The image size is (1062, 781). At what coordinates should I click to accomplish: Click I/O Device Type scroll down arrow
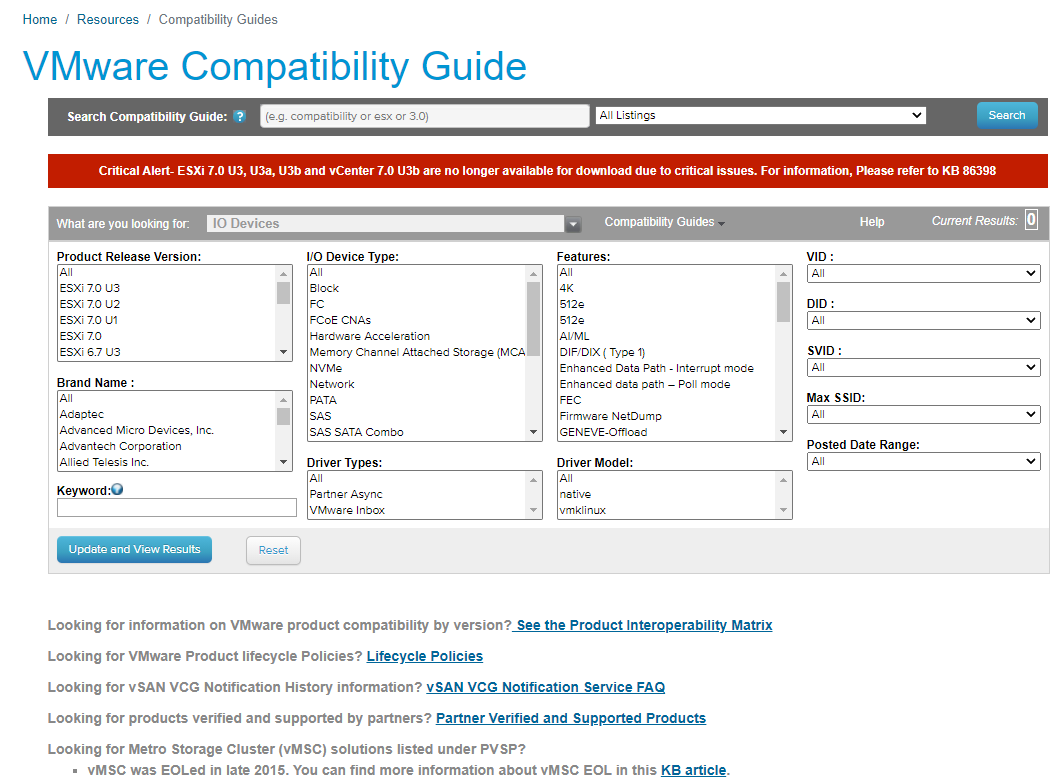(x=534, y=432)
